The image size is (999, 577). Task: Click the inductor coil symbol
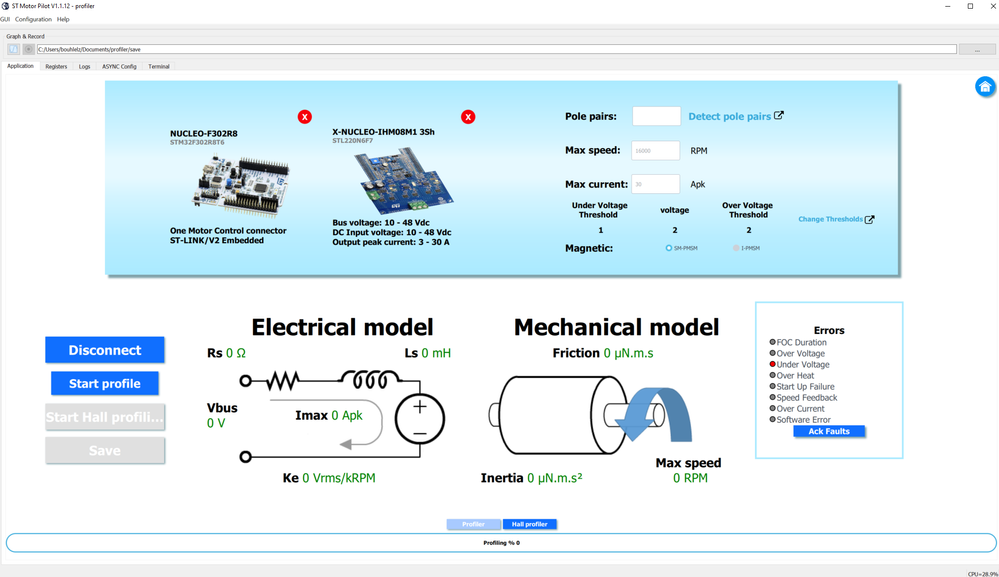[x=371, y=380]
